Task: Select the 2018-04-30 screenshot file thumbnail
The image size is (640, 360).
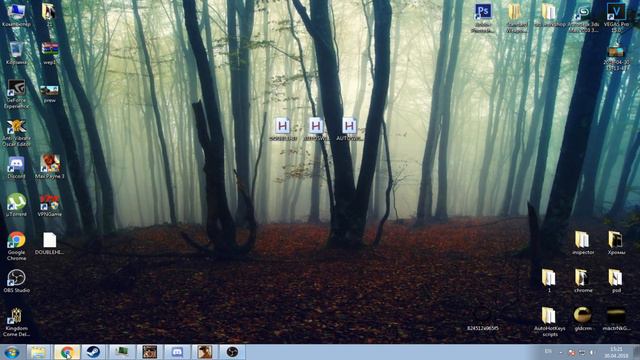Action: (616, 58)
